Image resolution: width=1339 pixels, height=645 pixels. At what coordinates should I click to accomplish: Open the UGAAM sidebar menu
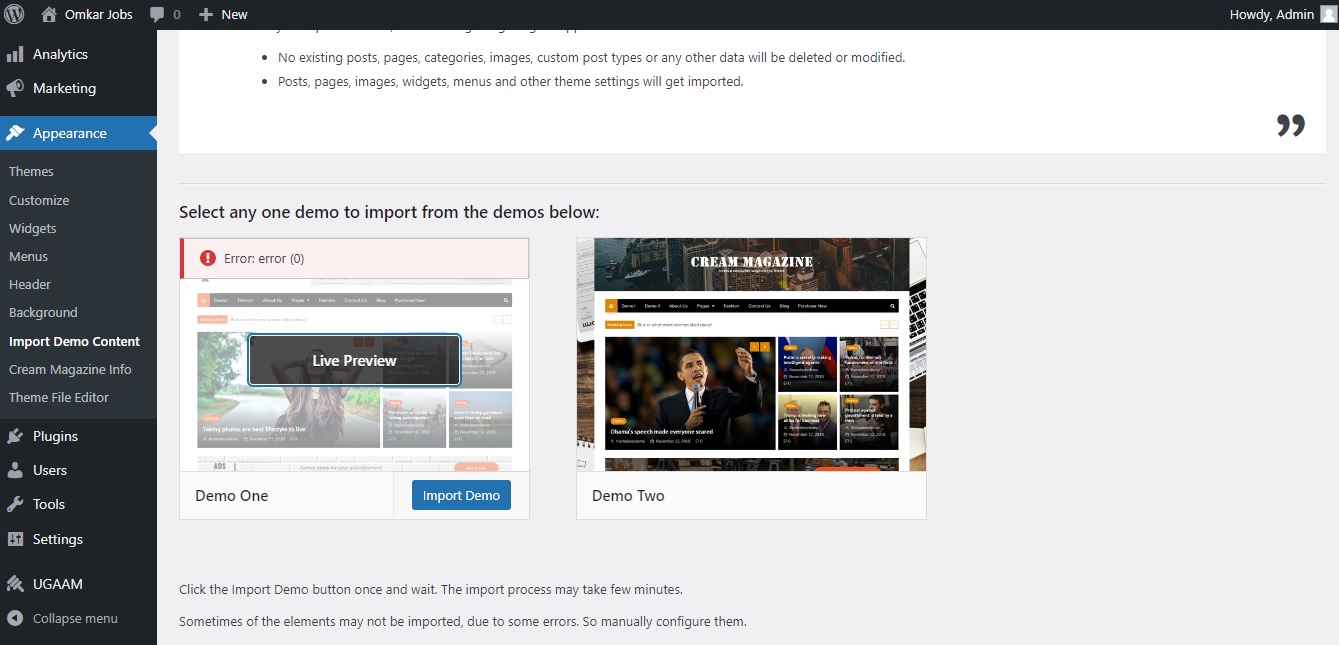coord(58,584)
